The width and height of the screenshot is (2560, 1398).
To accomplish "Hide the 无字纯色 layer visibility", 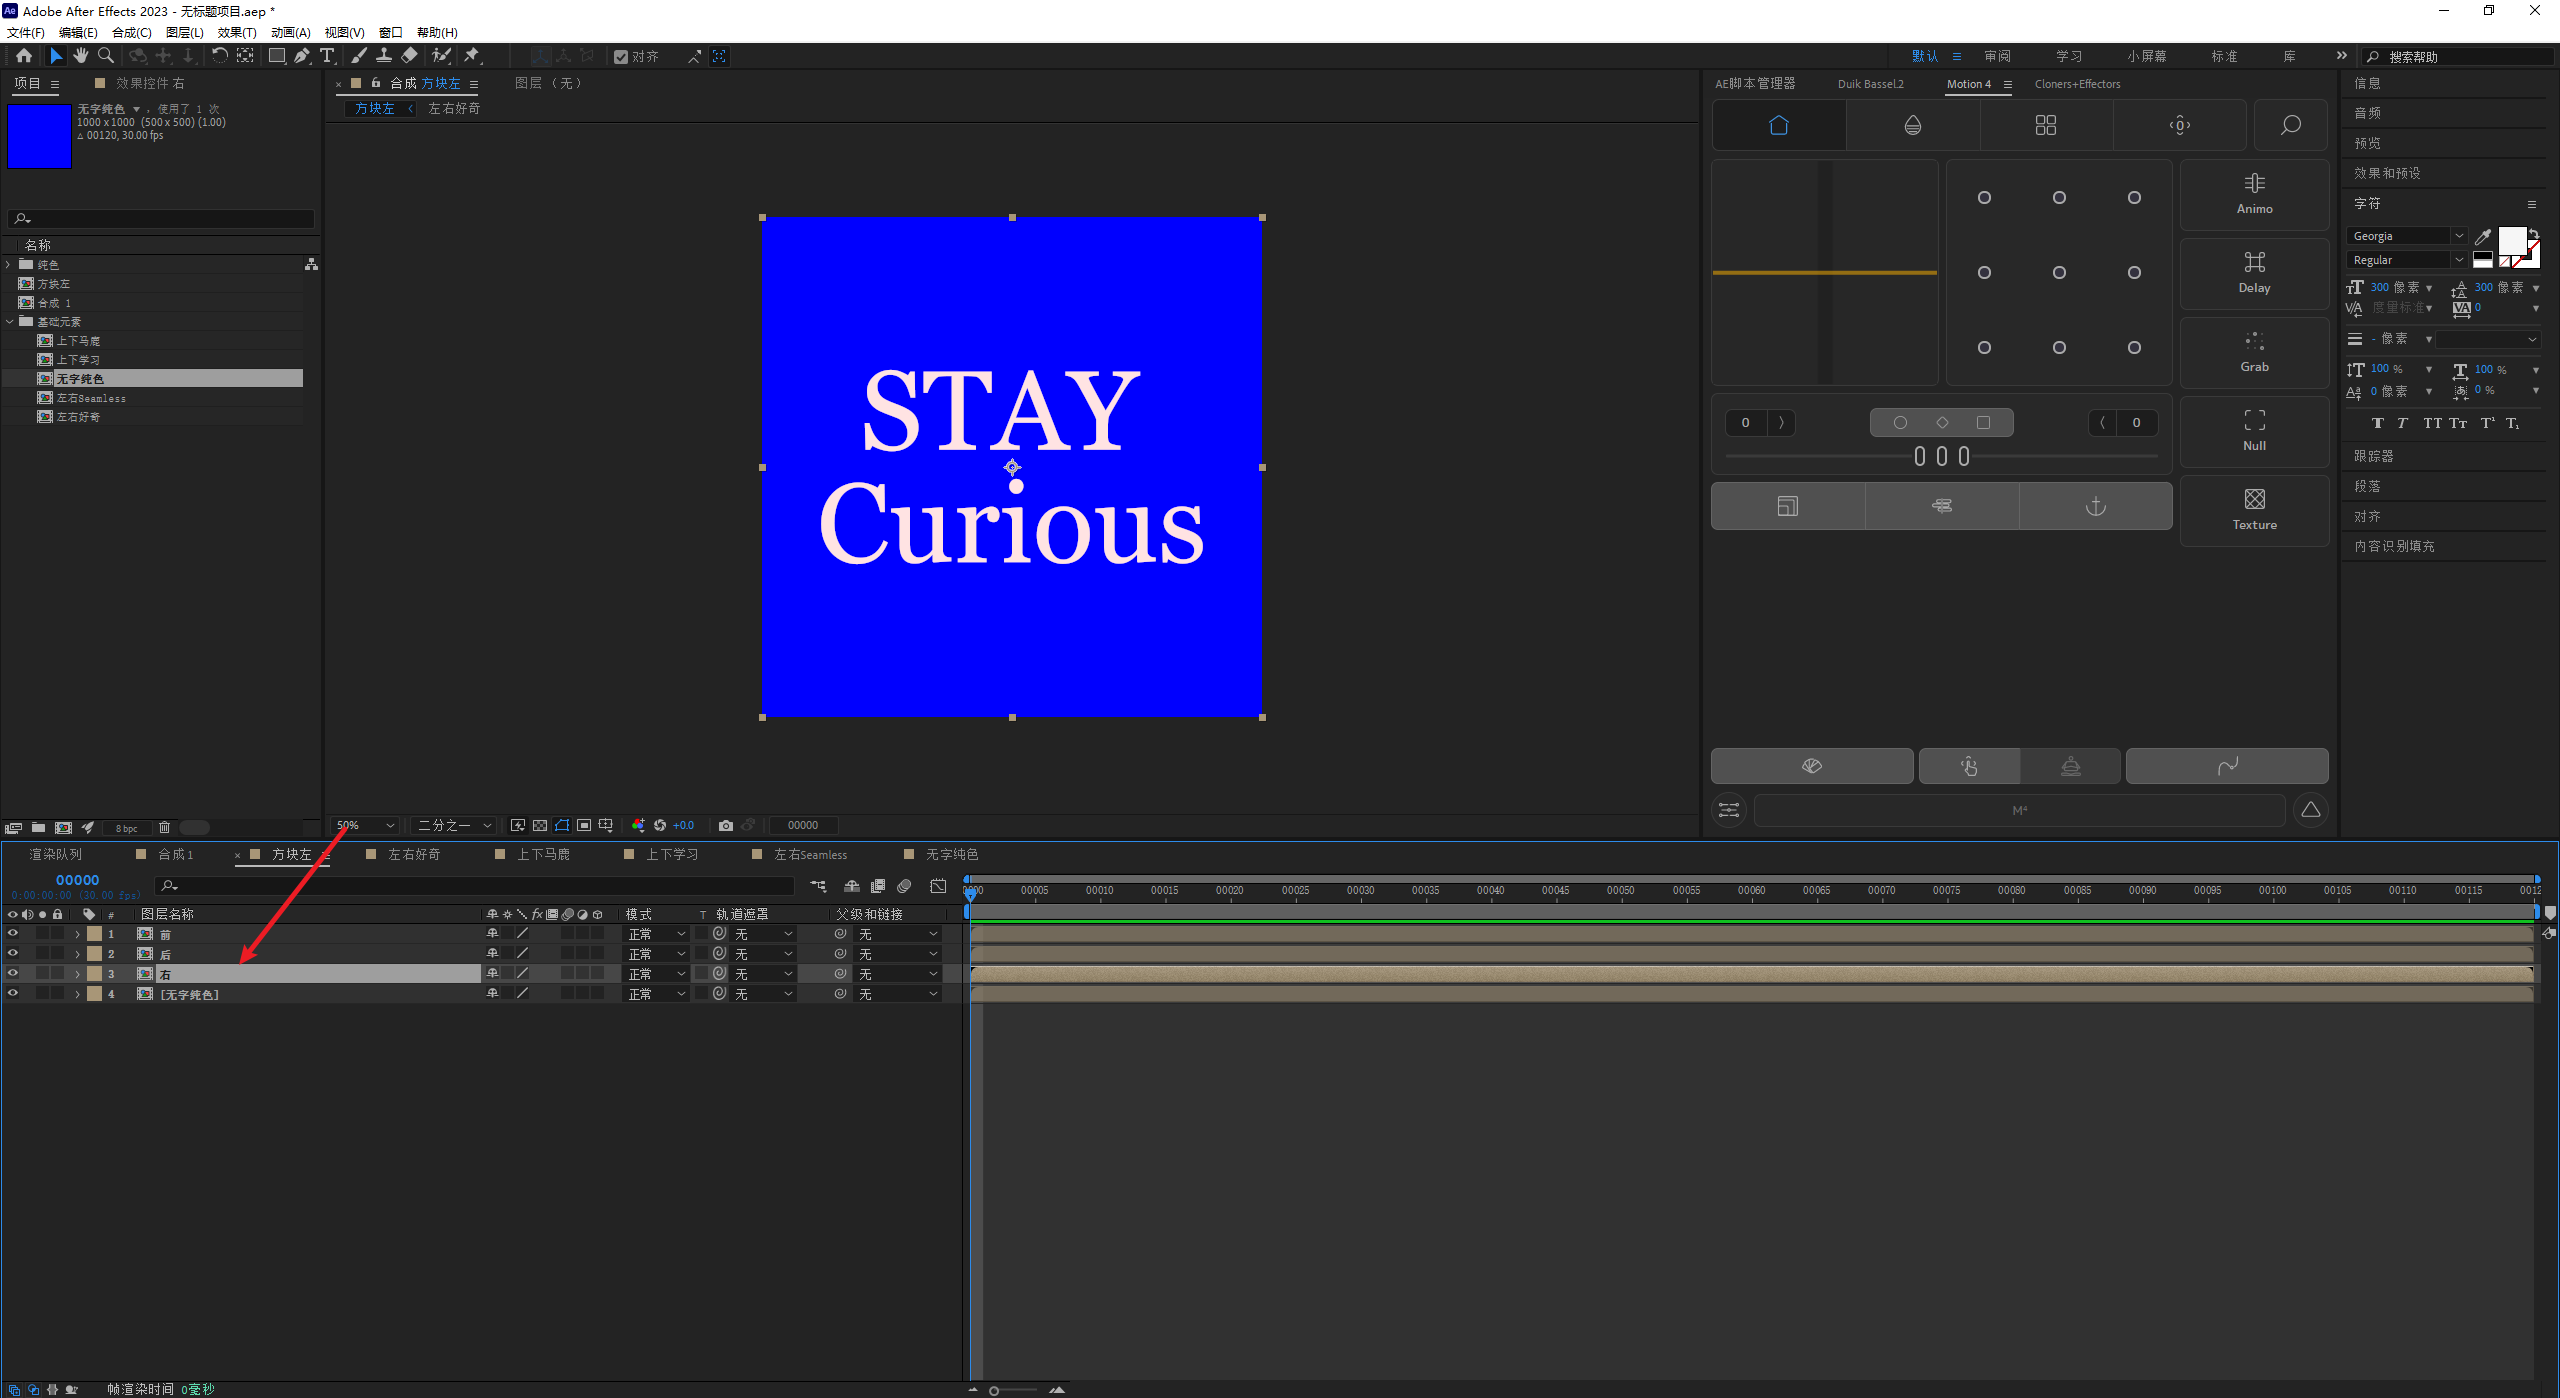I will tap(13, 993).
